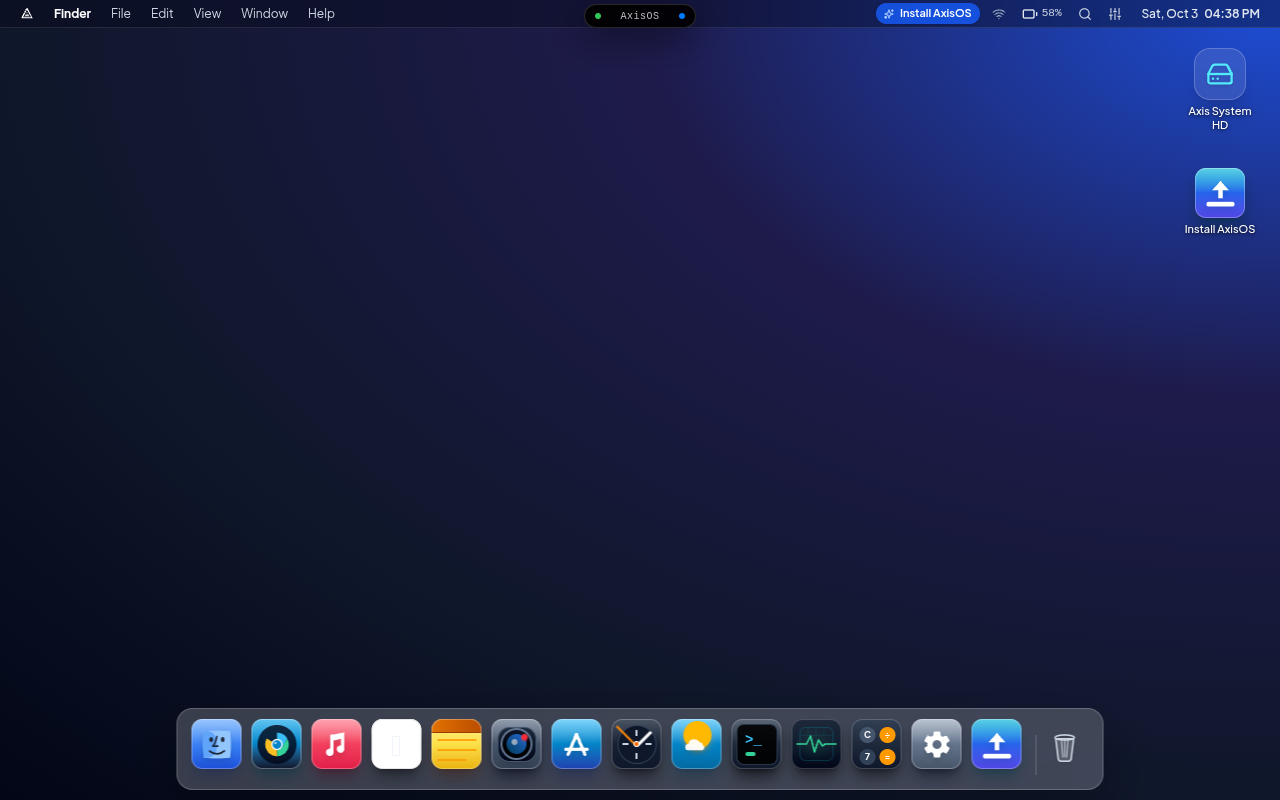Open the Music app in the Dock
This screenshot has width=1280, height=800.
pyautogui.click(x=336, y=744)
